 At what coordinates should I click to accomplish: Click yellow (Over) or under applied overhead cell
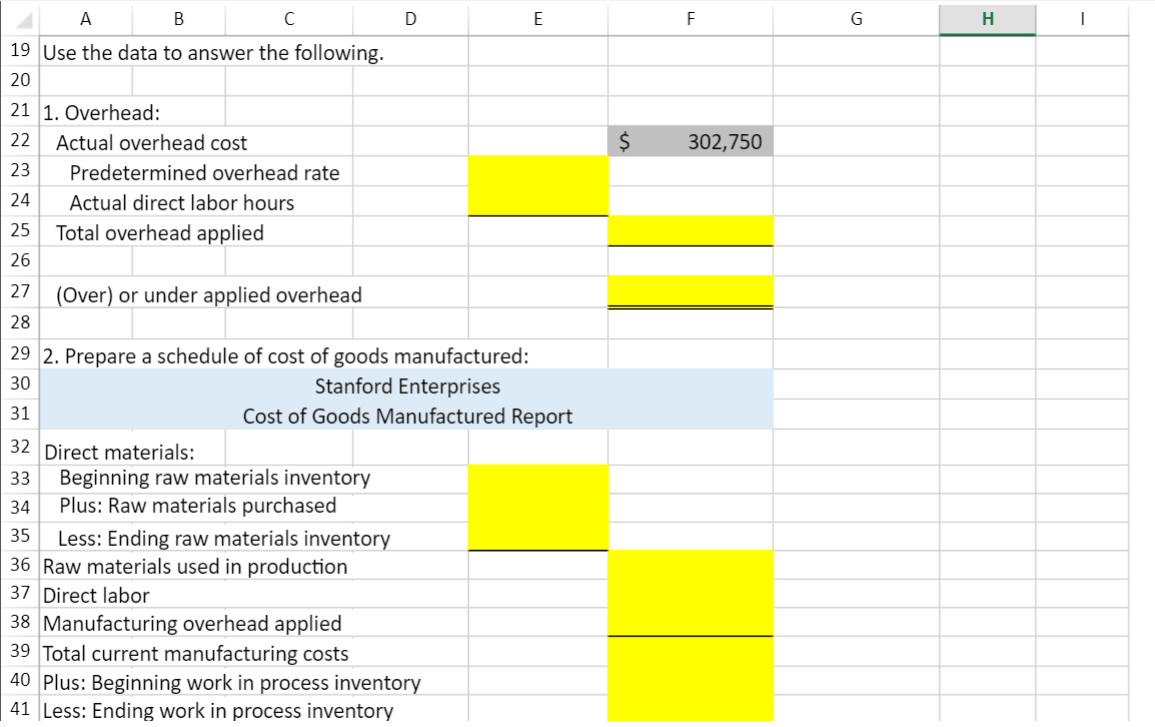pos(689,290)
